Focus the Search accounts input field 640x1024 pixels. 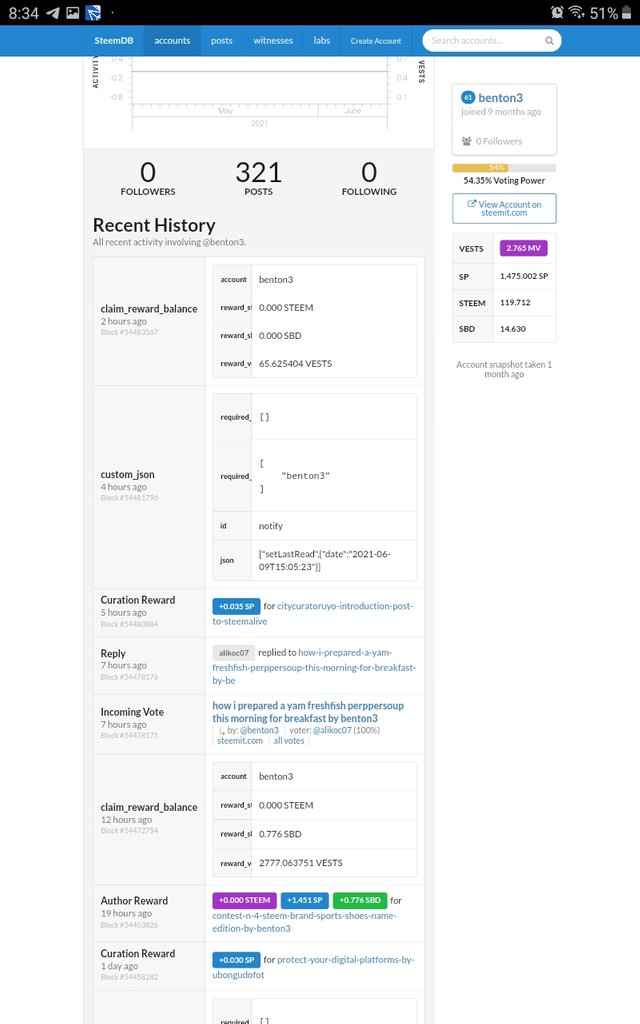click(x=485, y=41)
